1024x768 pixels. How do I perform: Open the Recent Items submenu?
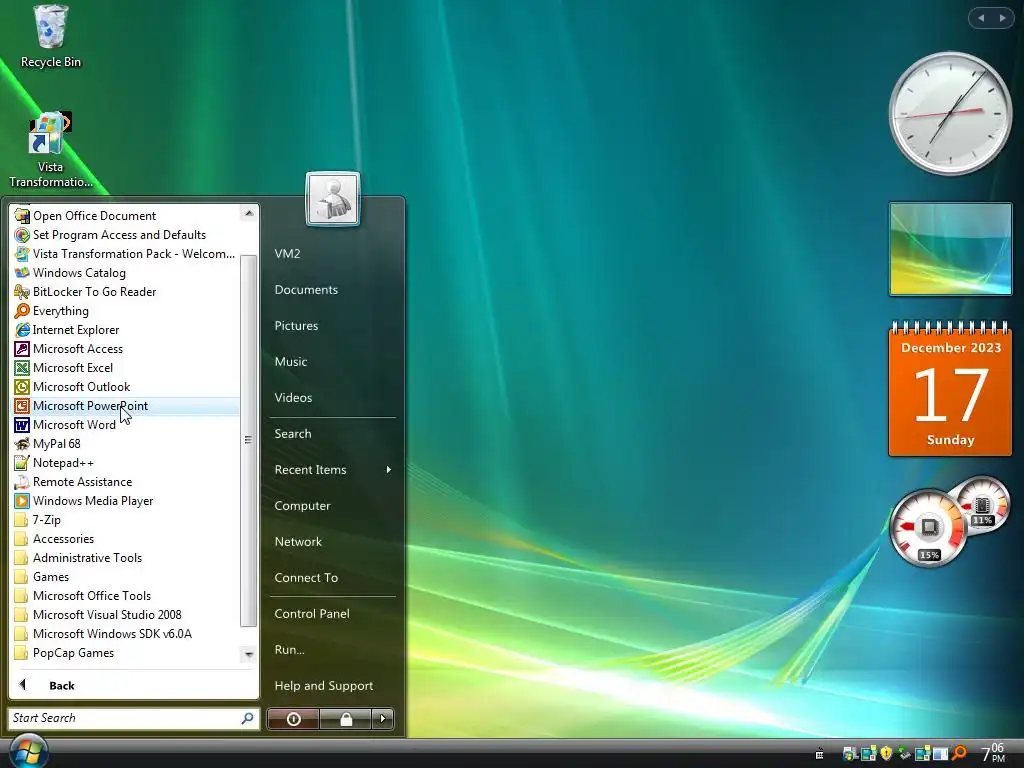coord(332,470)
